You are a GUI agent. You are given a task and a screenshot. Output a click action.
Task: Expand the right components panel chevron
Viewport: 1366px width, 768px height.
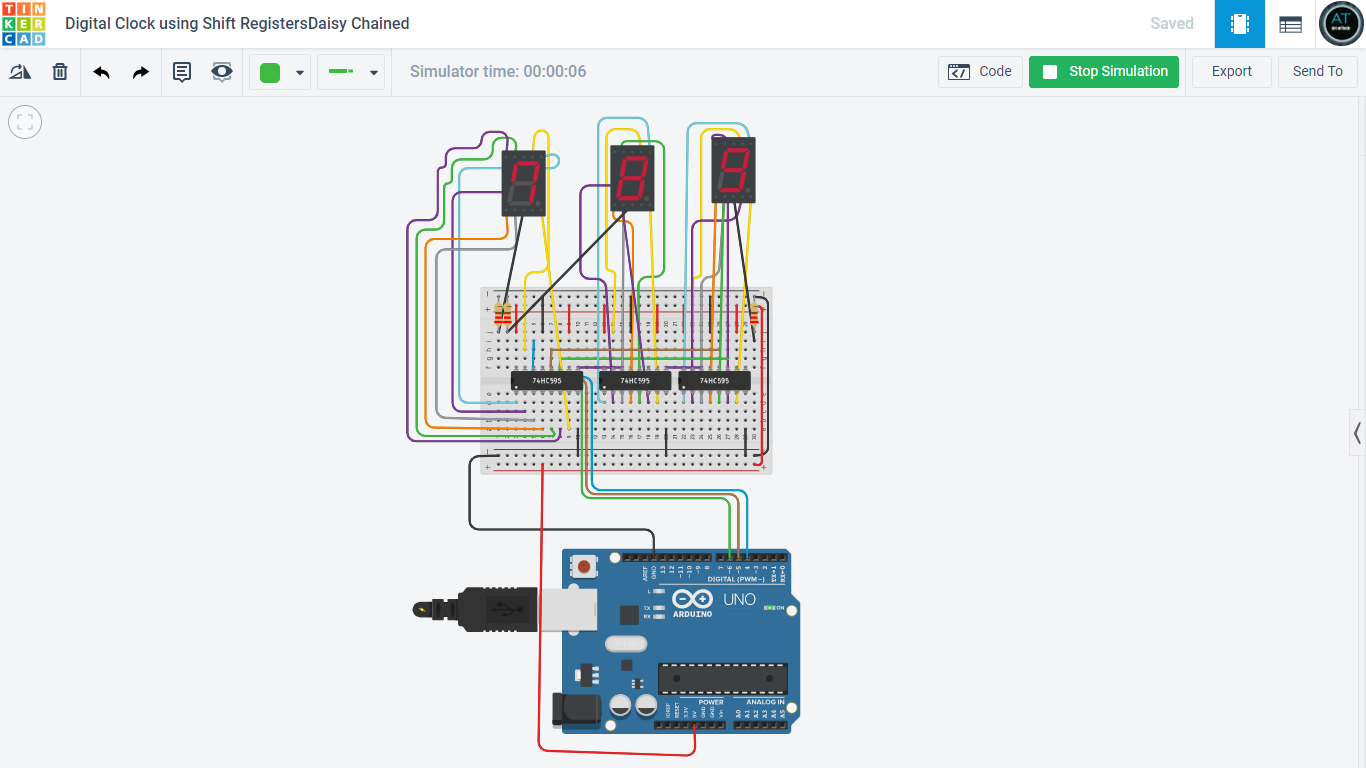click(1357, 433)
